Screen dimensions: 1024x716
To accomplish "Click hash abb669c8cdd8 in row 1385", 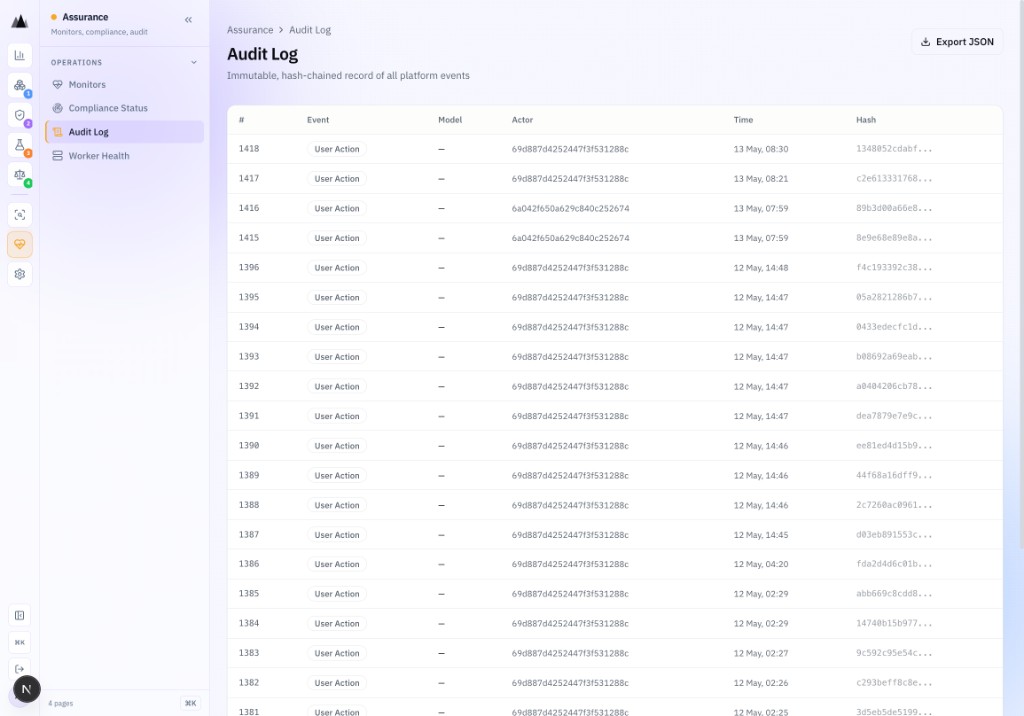I will pos(894,594).
